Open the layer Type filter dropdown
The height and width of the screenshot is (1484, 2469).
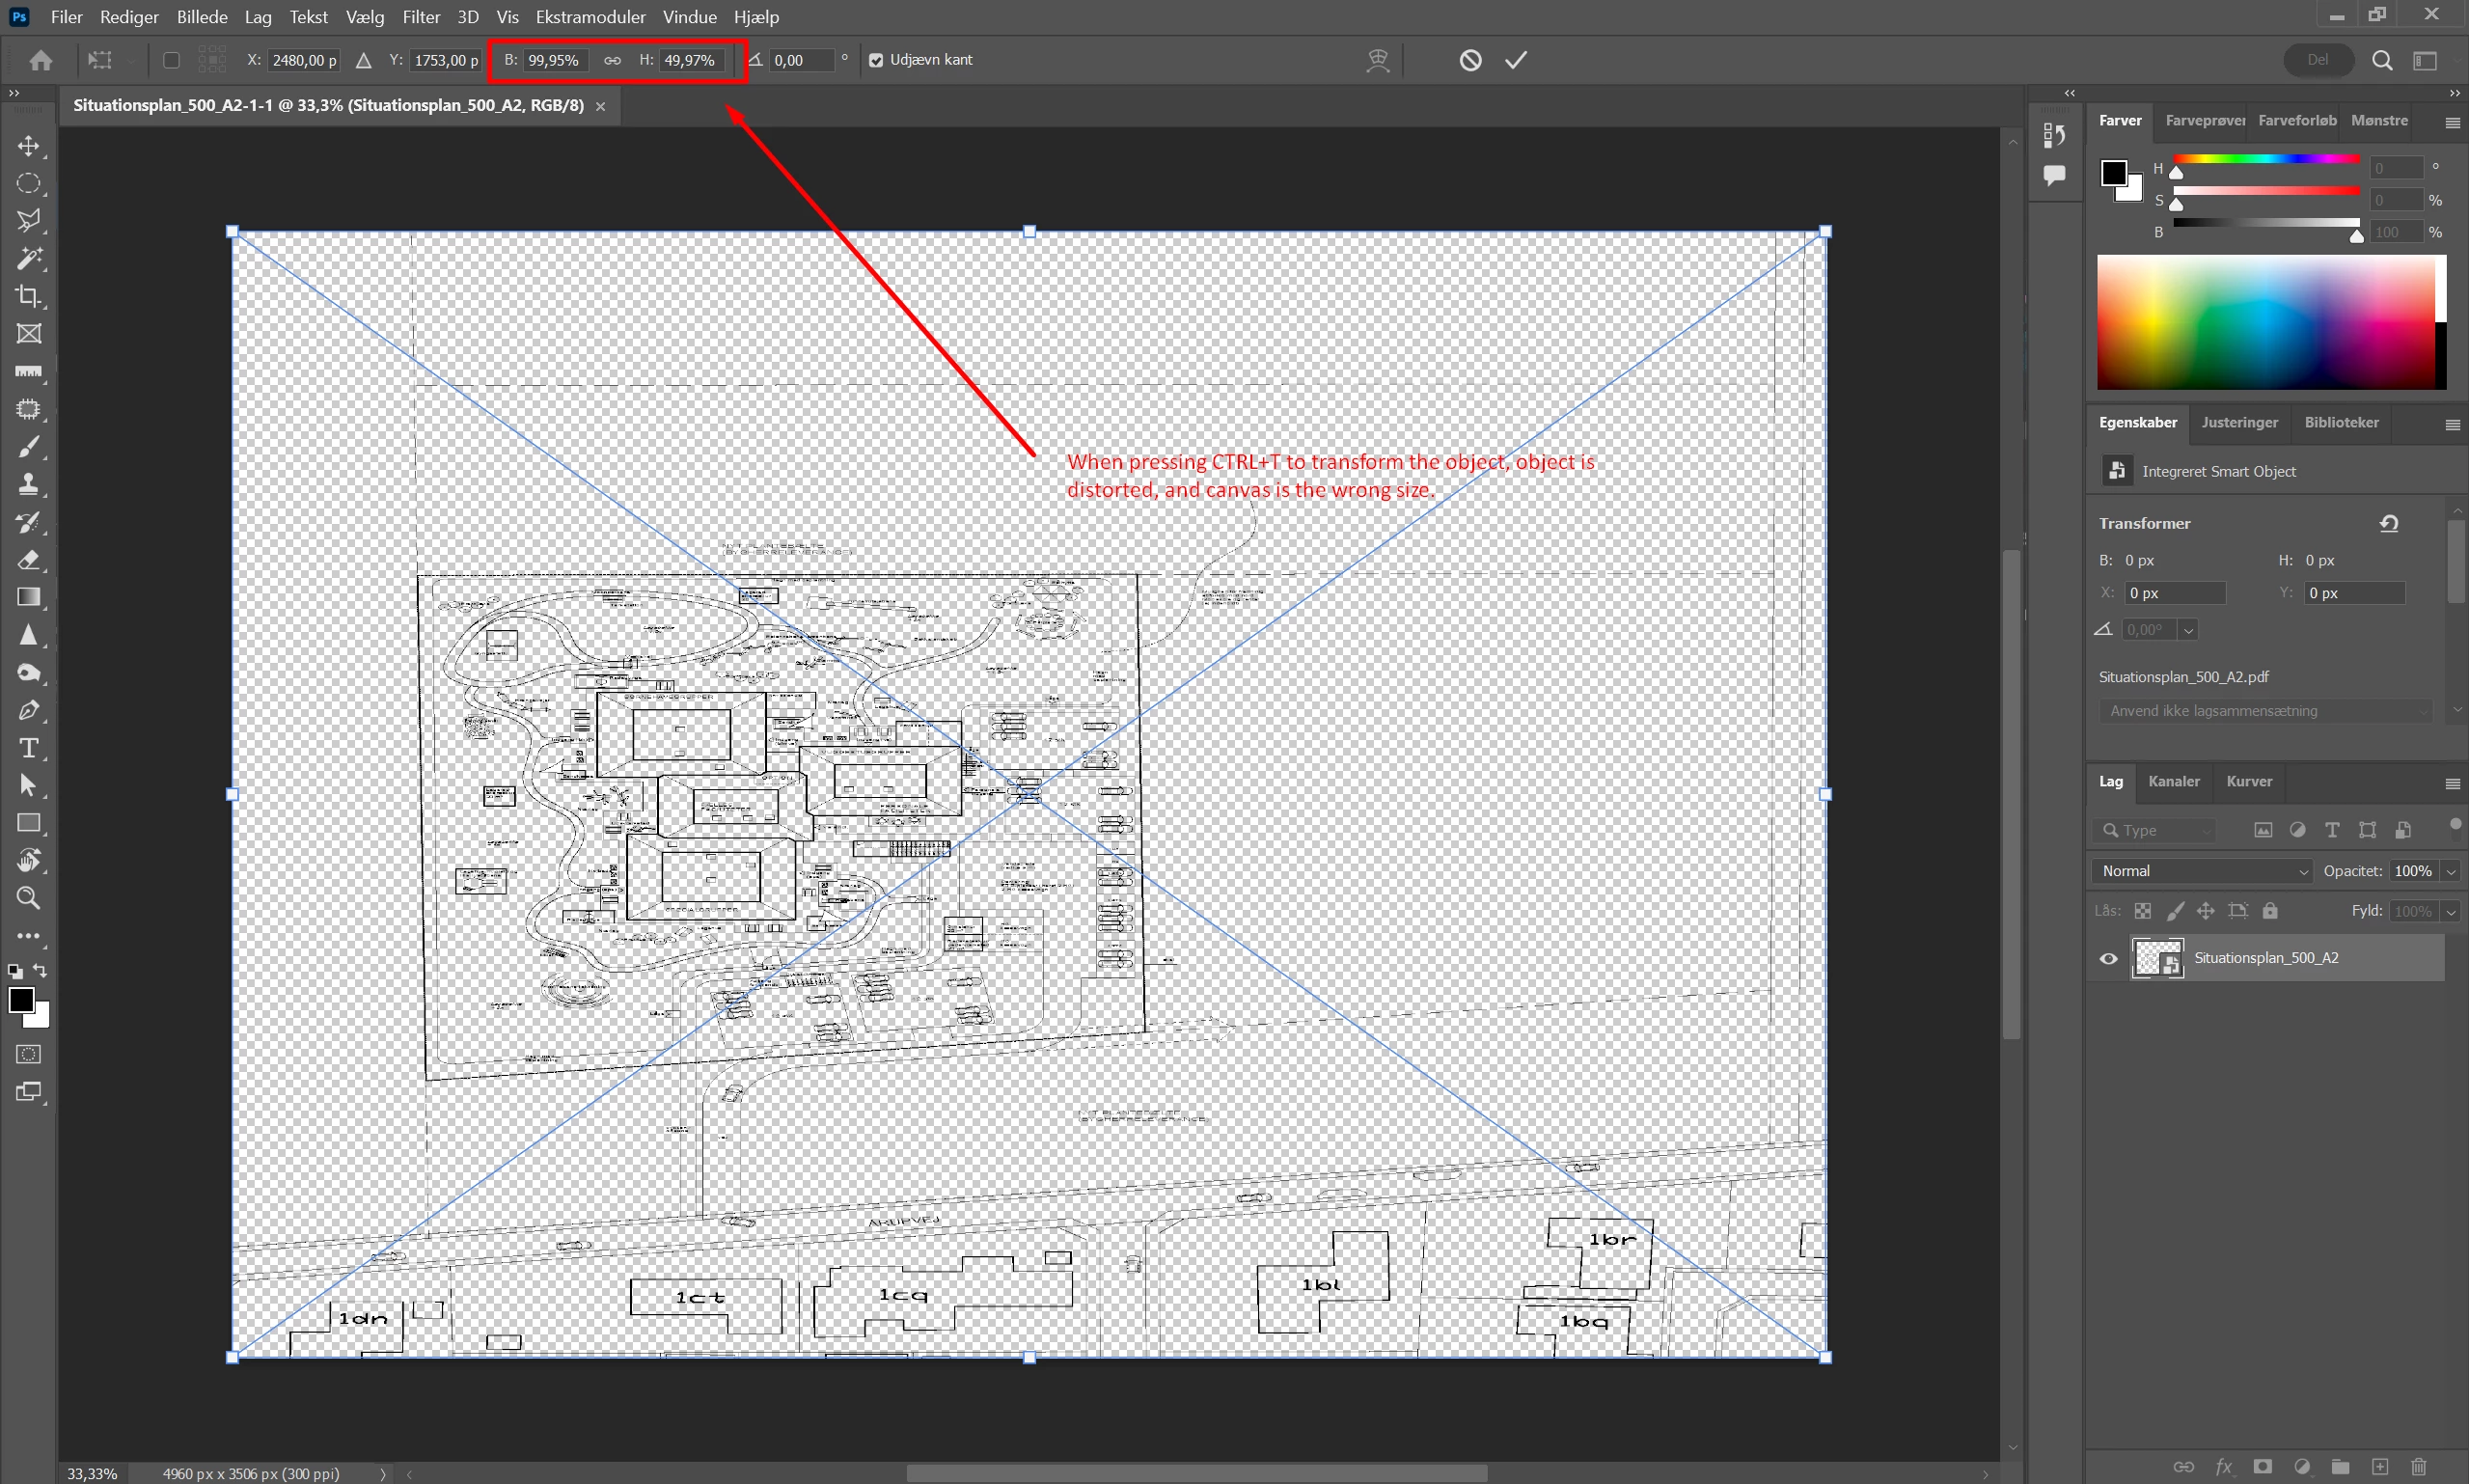[2157, 830]
